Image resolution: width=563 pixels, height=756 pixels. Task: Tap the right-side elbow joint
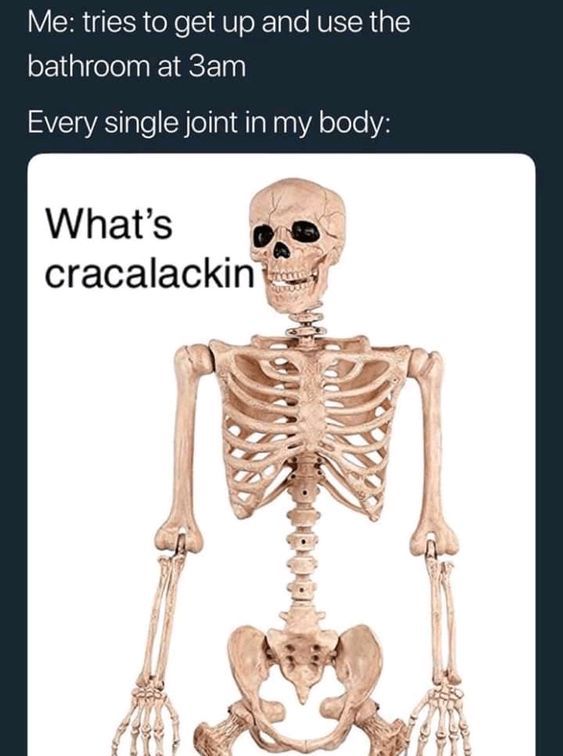(434, 542)
